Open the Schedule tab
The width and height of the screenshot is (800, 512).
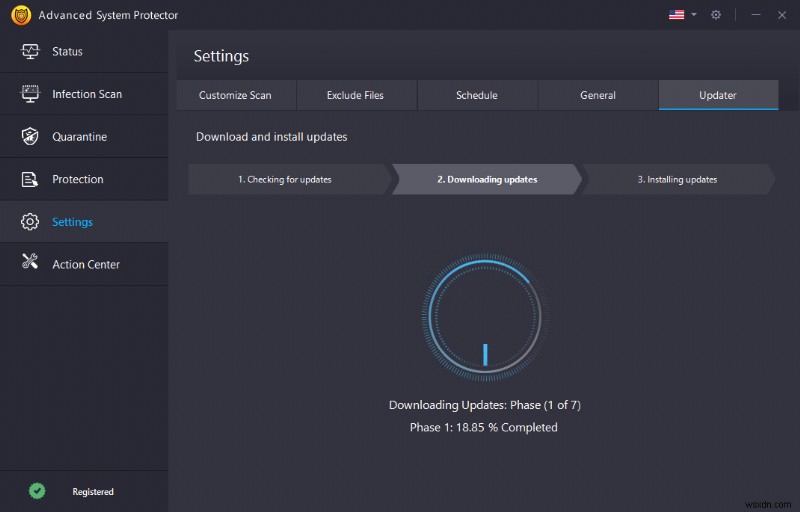coord(477,95)
